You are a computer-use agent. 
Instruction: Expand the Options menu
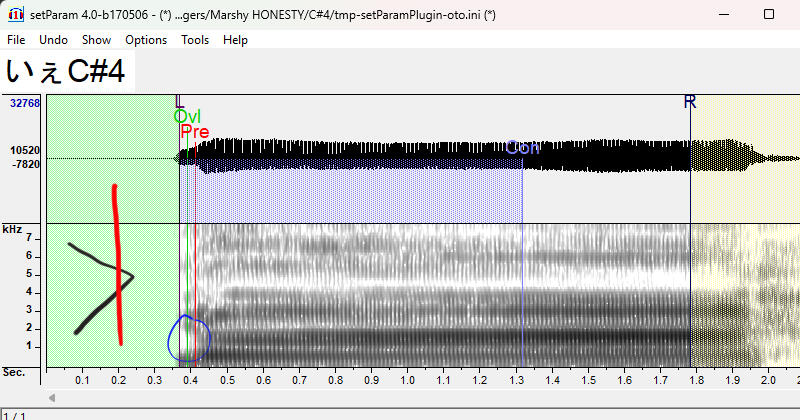[146, 40]
